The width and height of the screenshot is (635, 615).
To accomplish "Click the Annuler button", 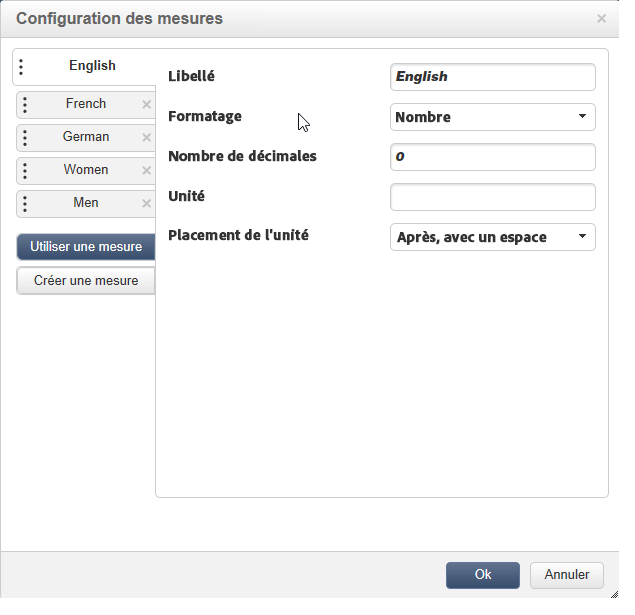I will click(x=567, y=575).
